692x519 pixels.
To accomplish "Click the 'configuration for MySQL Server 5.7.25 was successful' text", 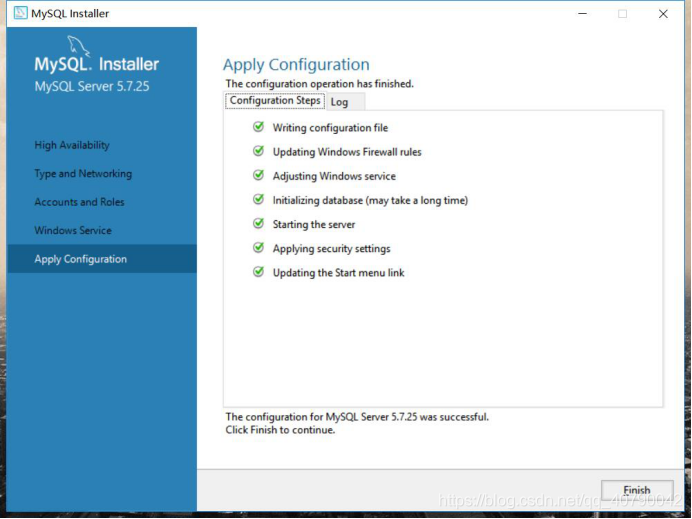I will (x=367, y=417).
